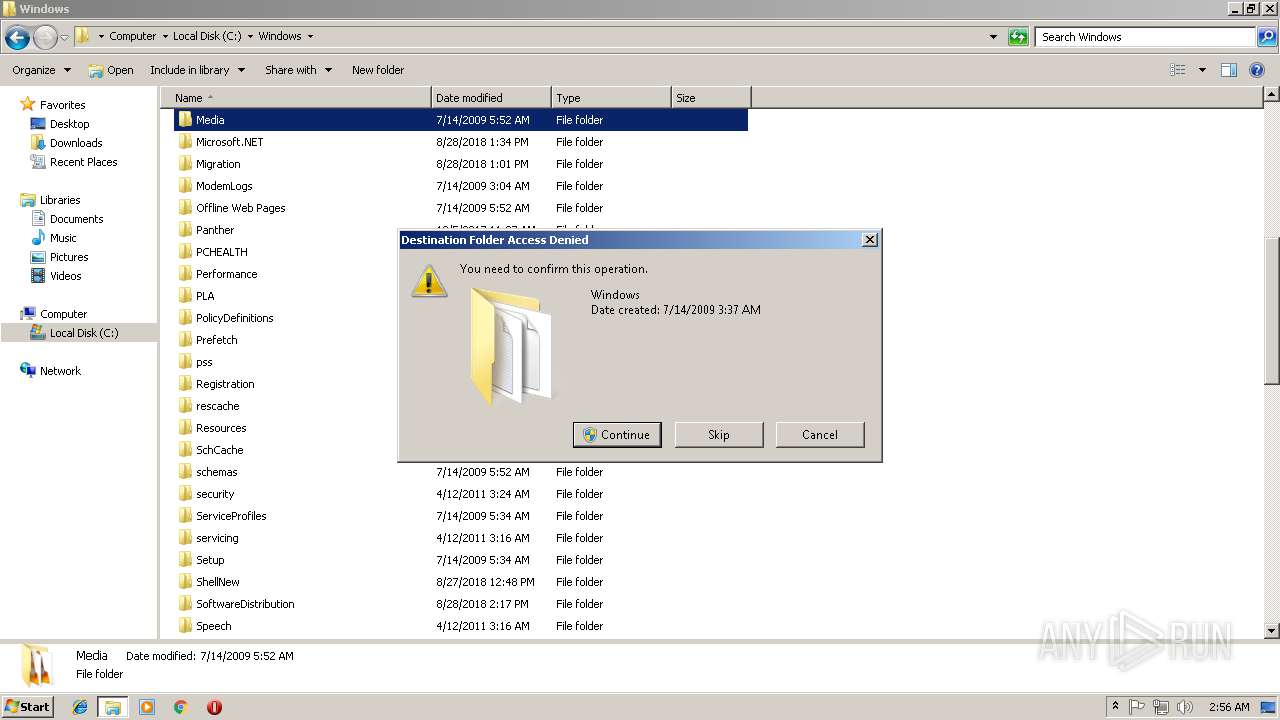Click scroll down arrow of file list
The width and height of the screenshot is (1280, 720).
point(1272,631)
